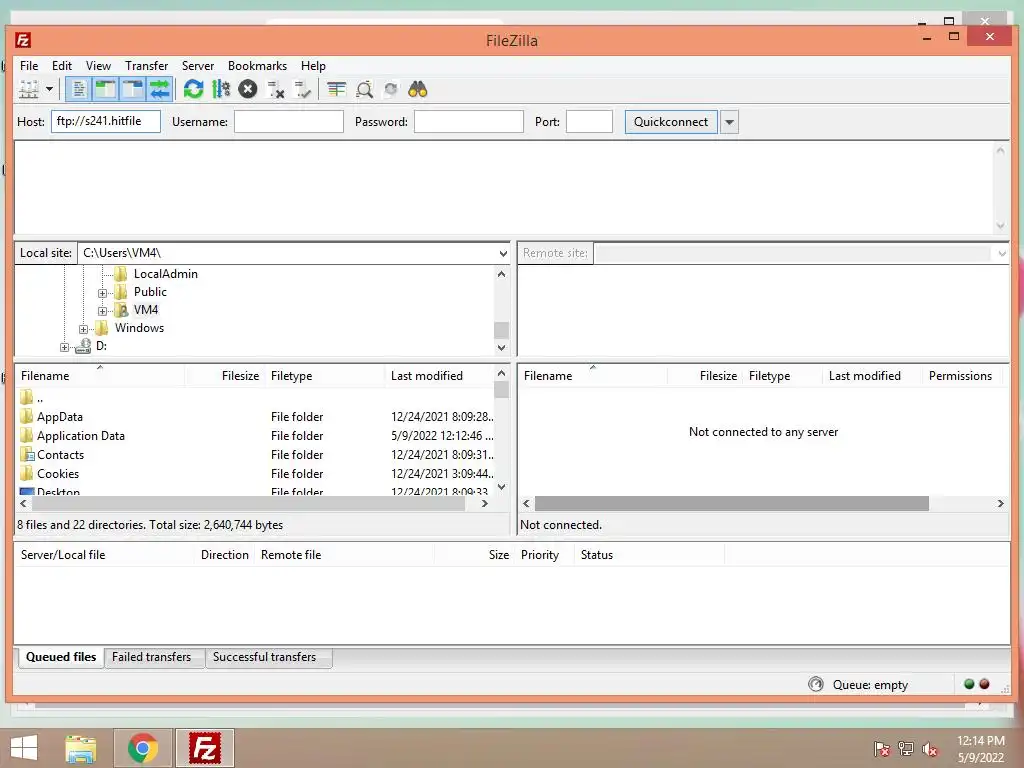Reconnect to last used server
The width and height of the screenshot is (1024, 768).
coord(302,89)
